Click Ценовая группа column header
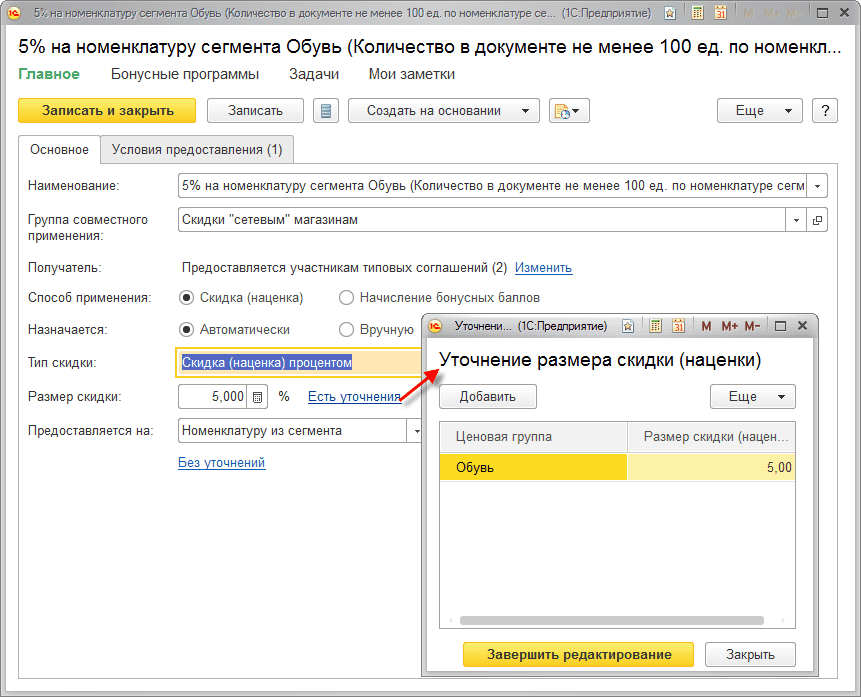Image resolution: width=861 pixels, height=697 pixels. pyautogui.click(x=533, y=437)
